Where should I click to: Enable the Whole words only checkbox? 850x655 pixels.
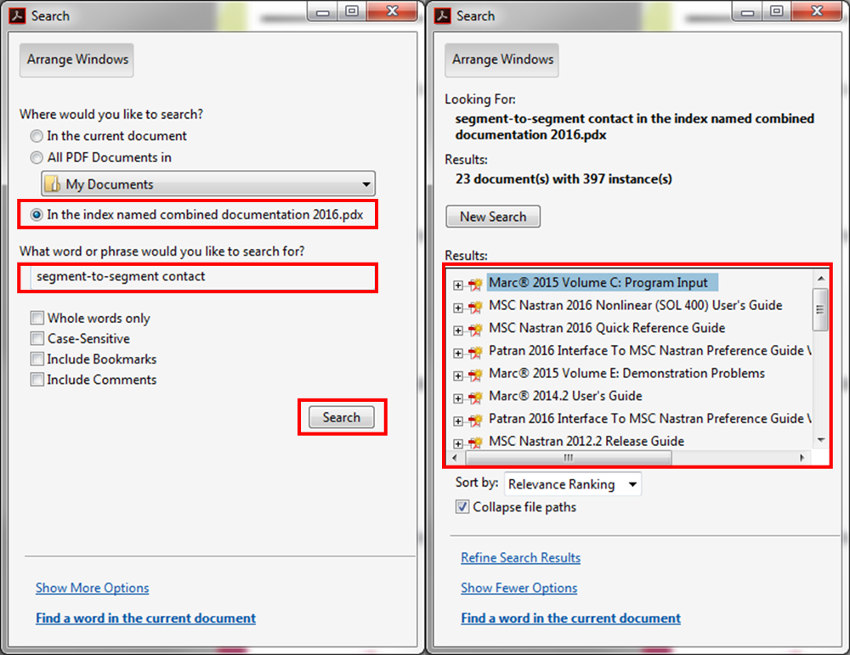pyautogui.click(x=37, y=317)
